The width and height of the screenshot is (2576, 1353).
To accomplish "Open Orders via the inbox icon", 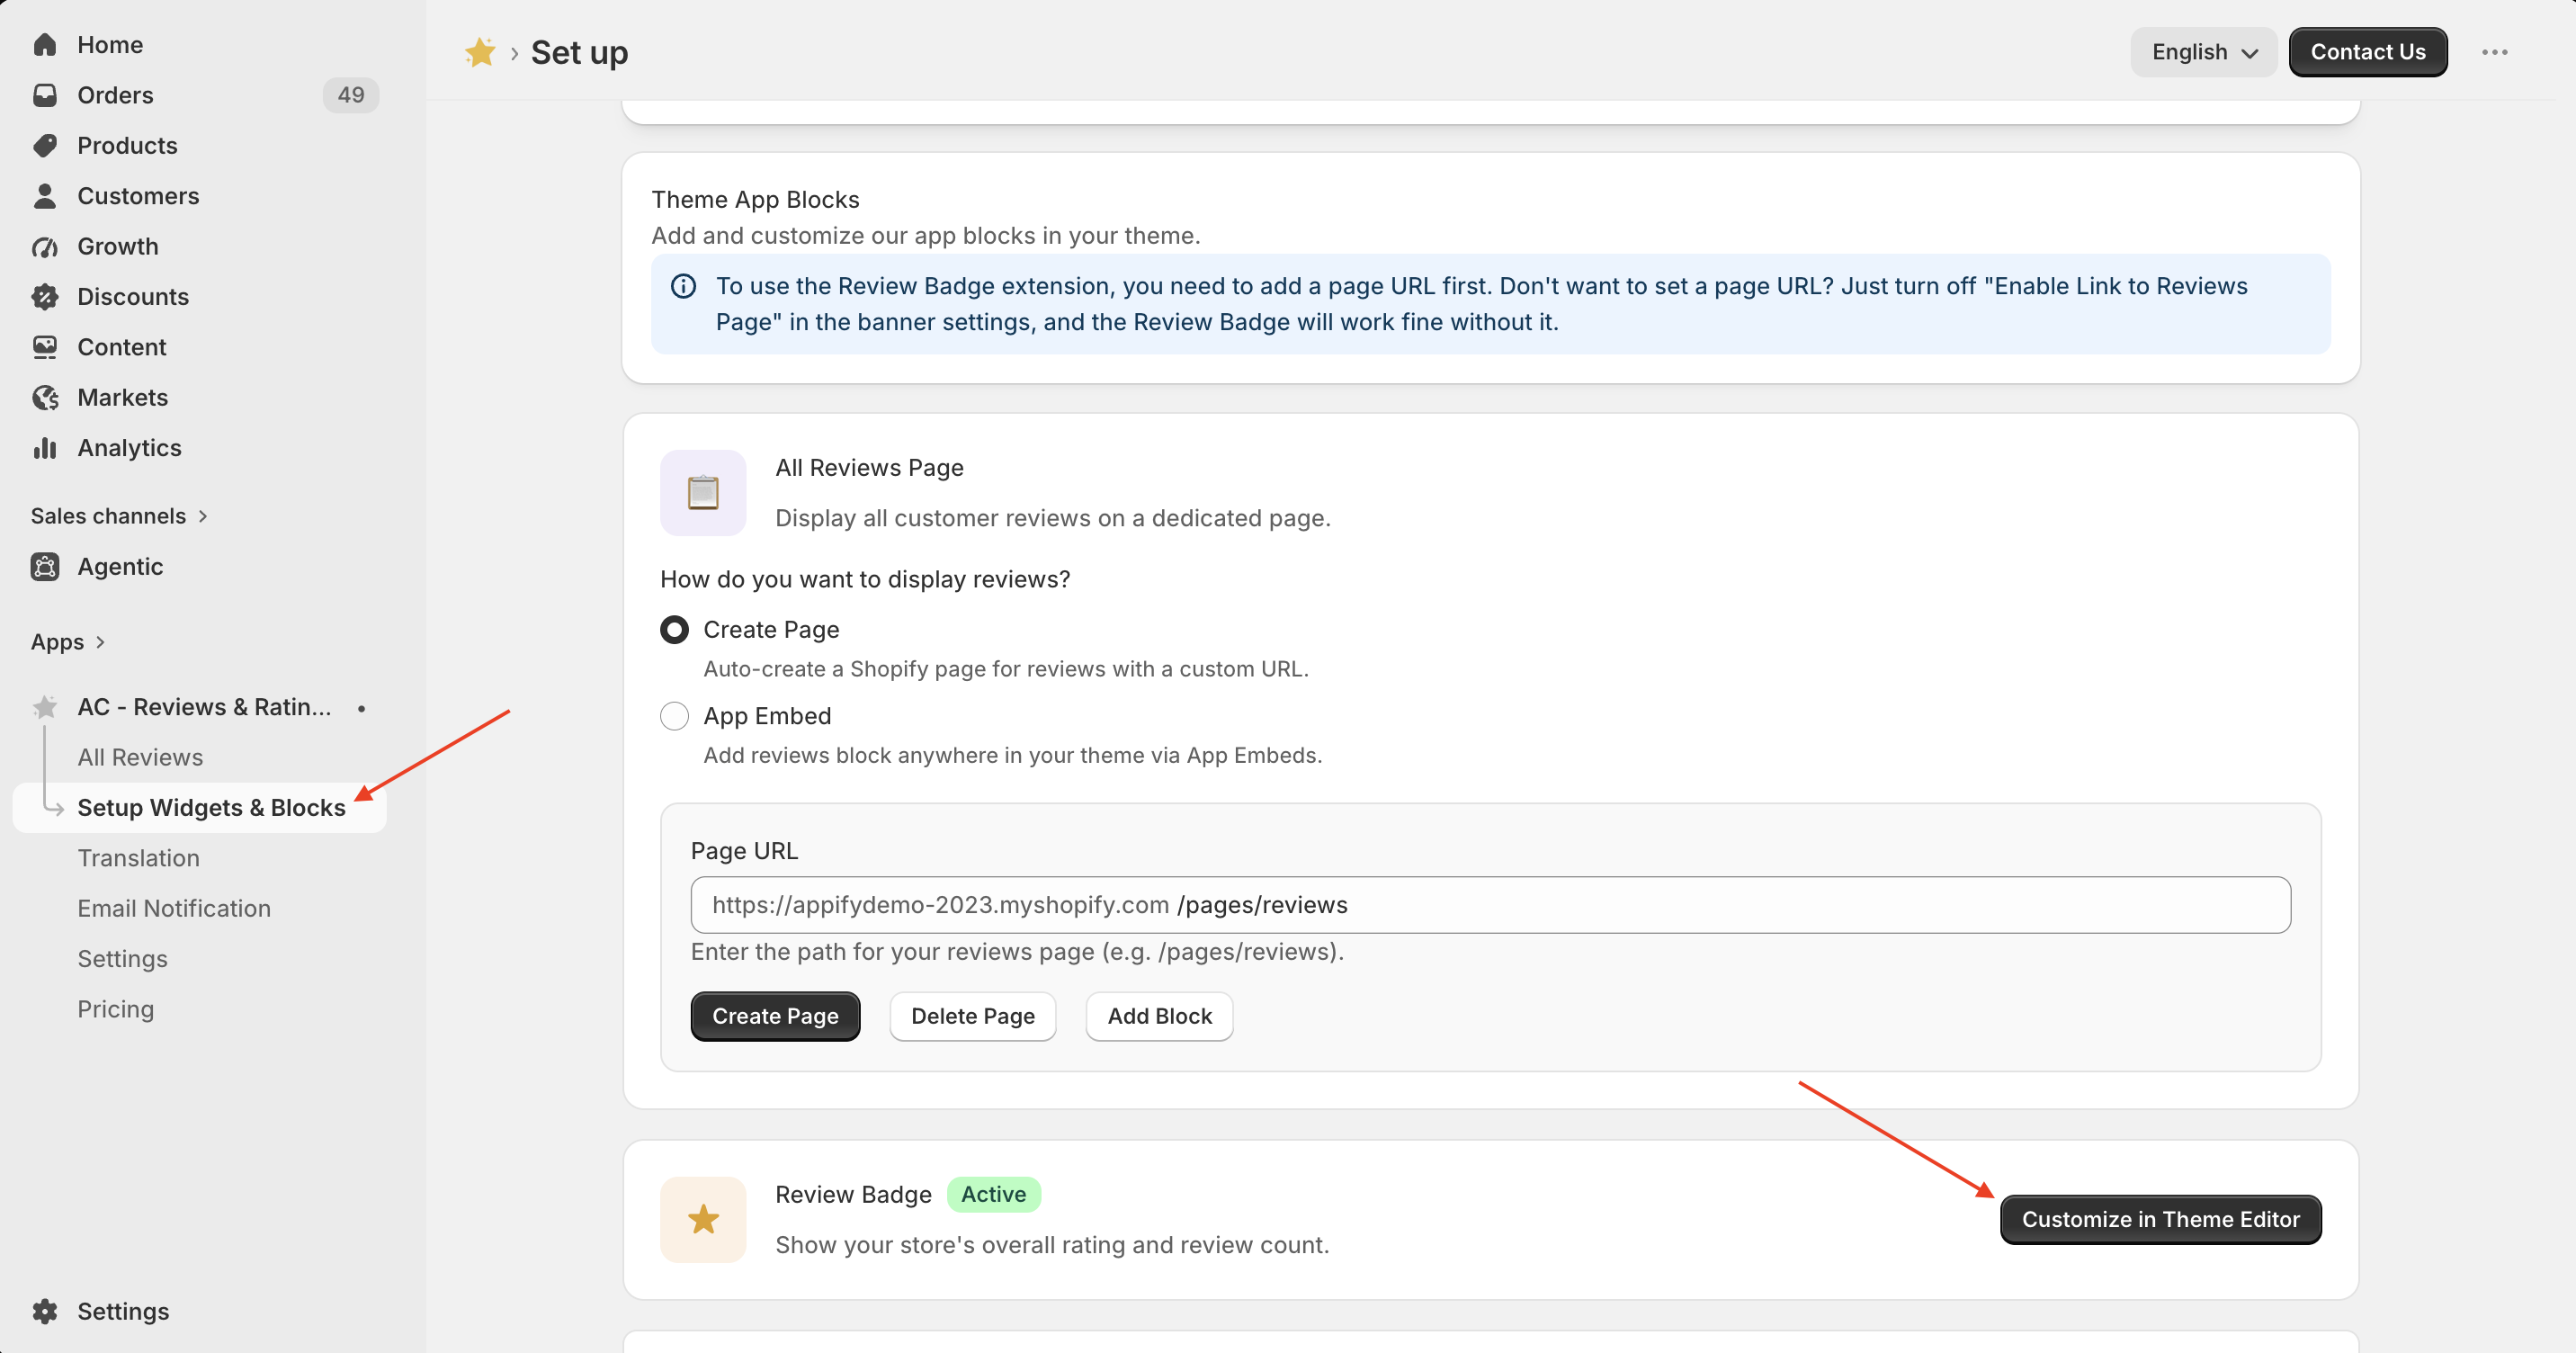I will [x=45, y=95].
